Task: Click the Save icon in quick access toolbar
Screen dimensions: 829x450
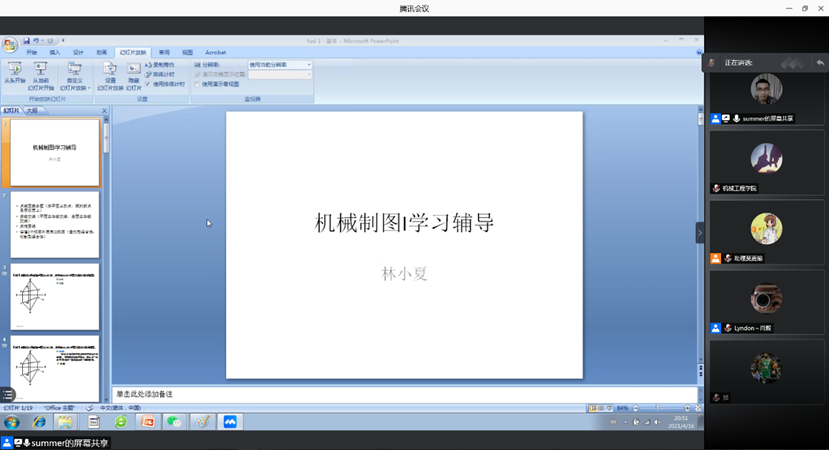Action: [27, 41]
